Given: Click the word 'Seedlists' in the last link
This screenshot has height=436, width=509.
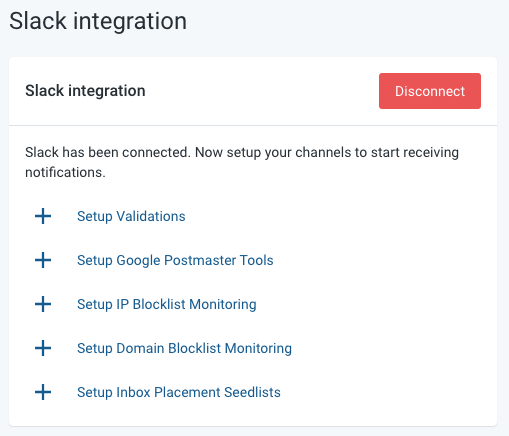Looking at the screenshot, I should (252, 392).
